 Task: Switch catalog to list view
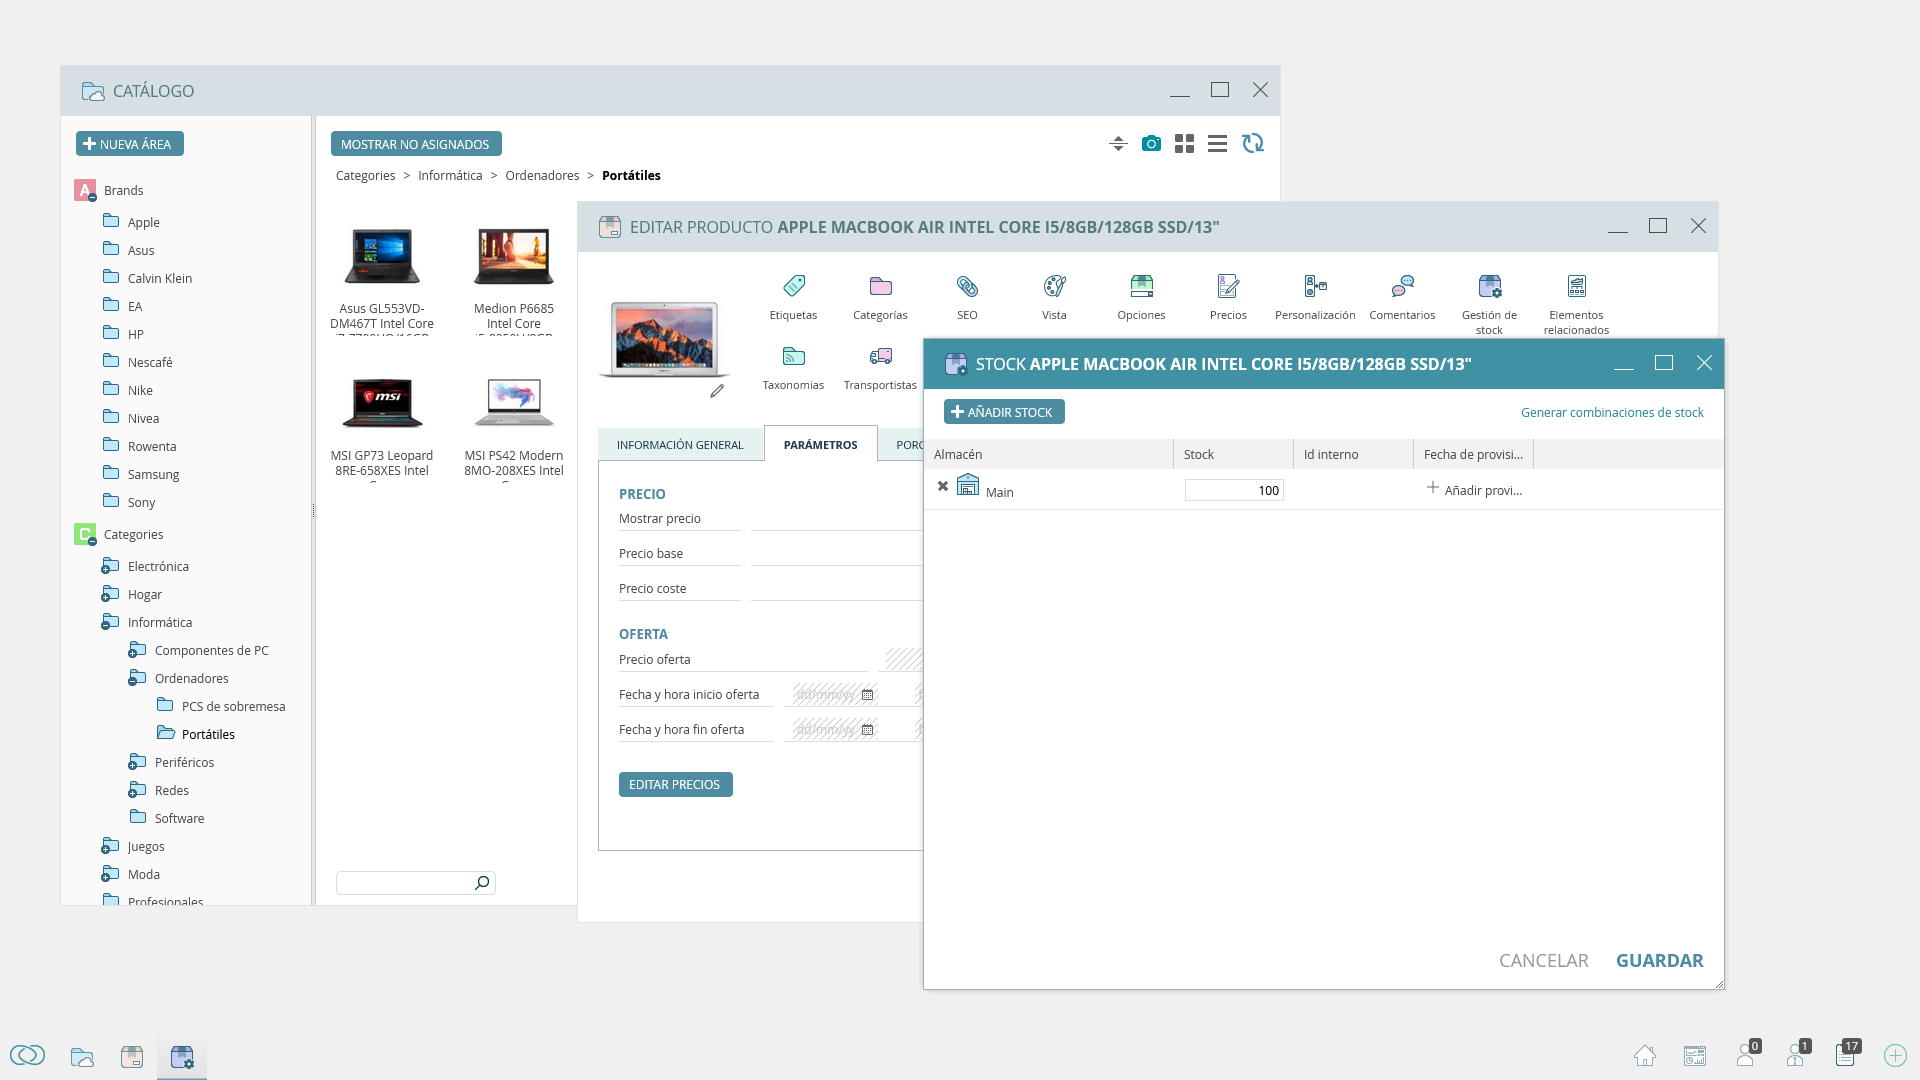point(1217,144)
